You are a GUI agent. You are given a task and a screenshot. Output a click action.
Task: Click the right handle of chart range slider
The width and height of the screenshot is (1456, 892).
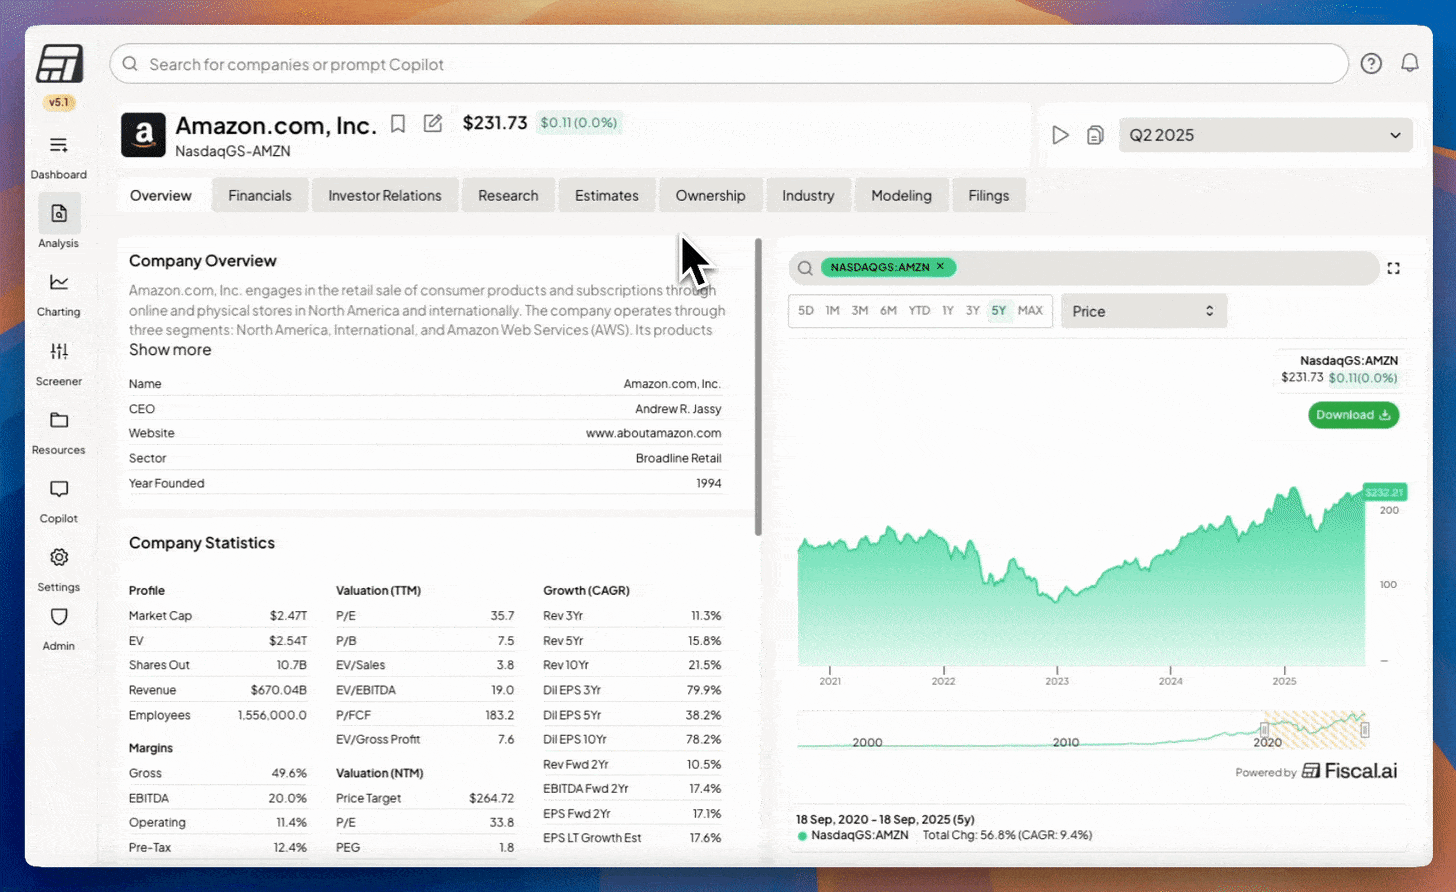(1365, 730)
